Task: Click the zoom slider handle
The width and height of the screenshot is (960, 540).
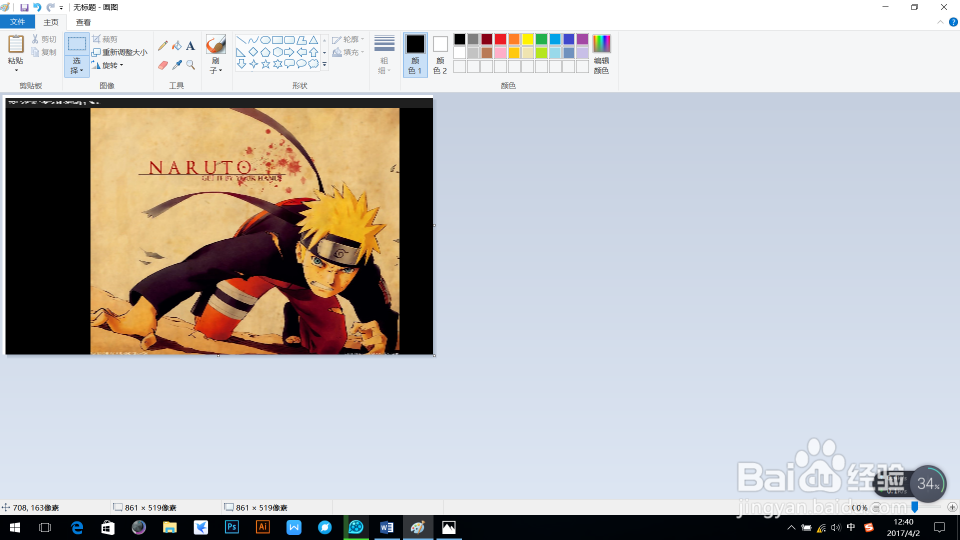Action: click(x=914, y=508)
